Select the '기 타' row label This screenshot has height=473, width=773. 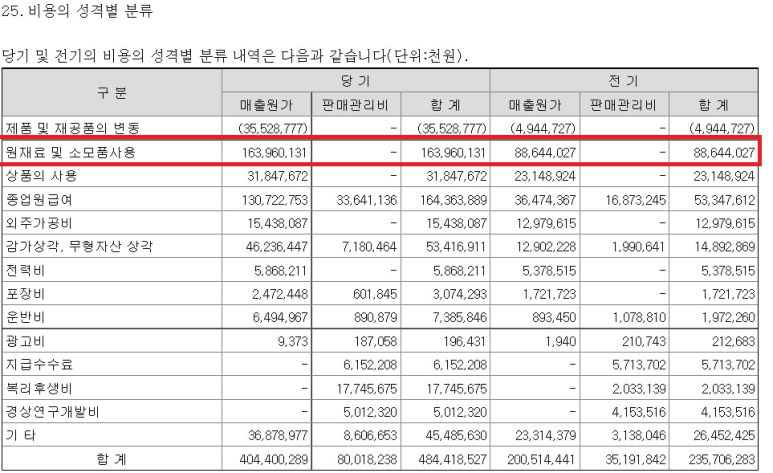tap(21, 435)
